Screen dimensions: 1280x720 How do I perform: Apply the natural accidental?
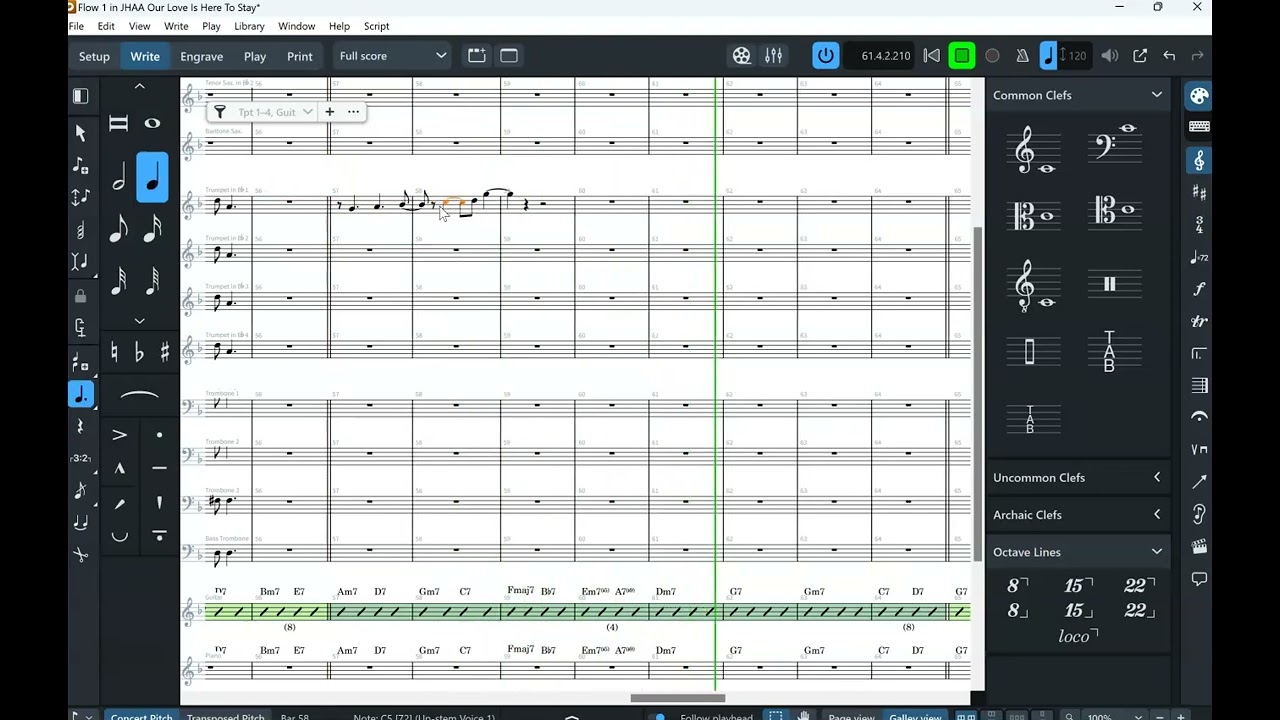tap(114, 352)
